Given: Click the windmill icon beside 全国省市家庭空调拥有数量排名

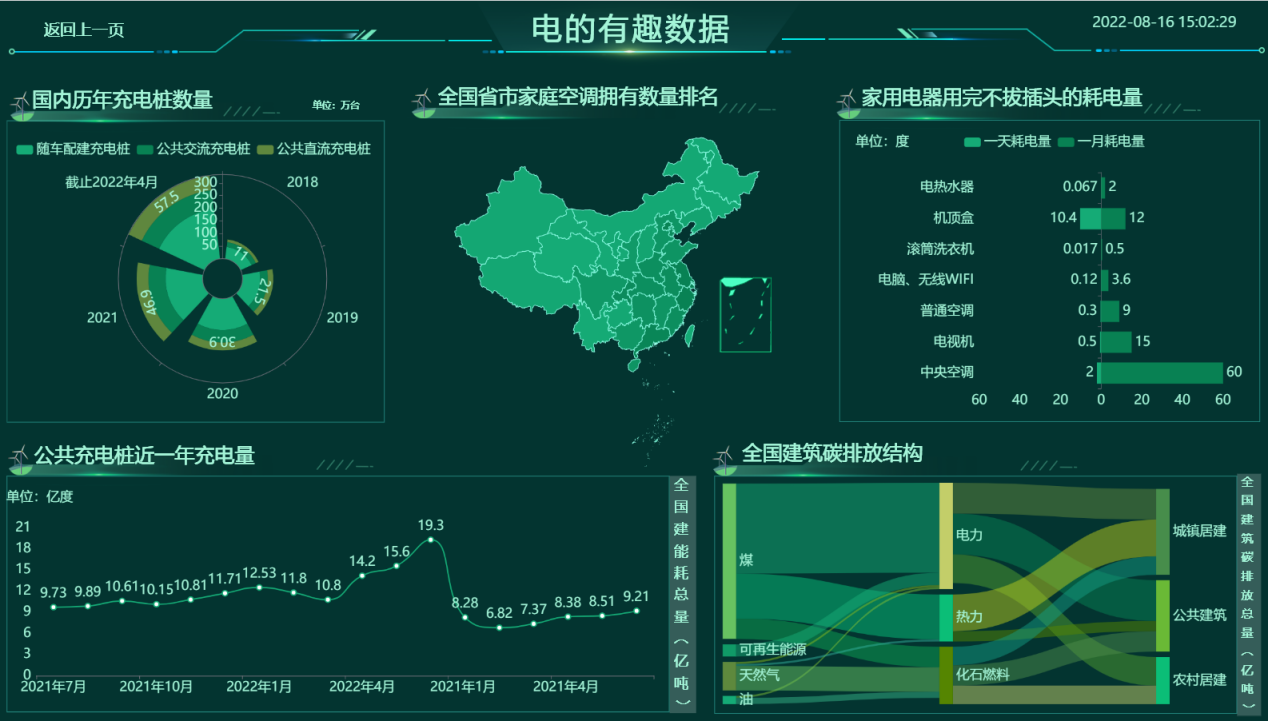Looking at the screenshot, I should [425, 96].
